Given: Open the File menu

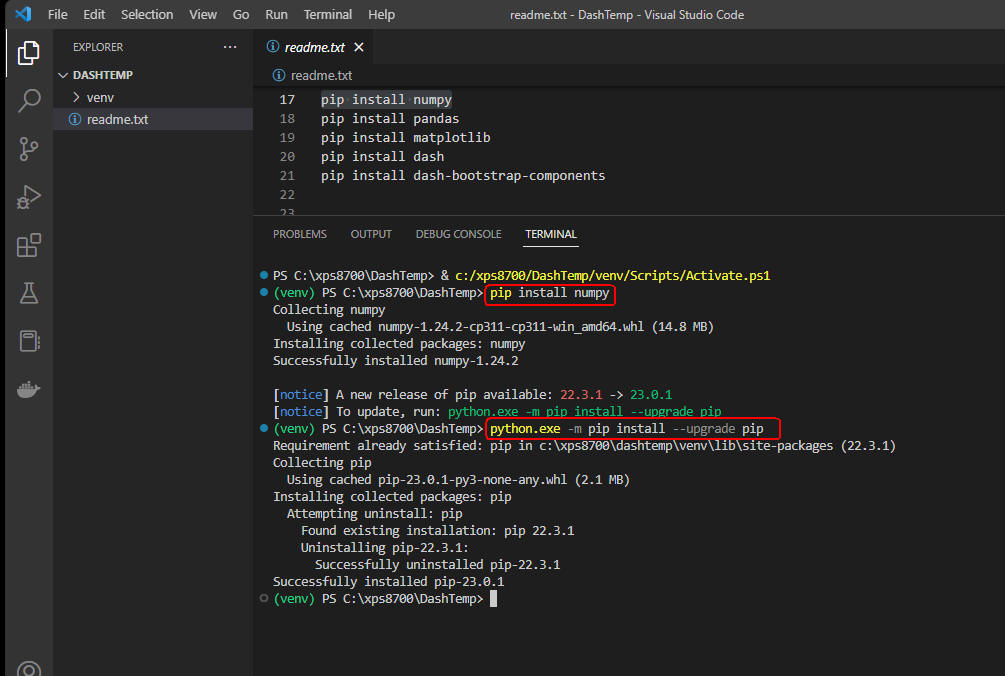Looking at the screenshot, I should tap(58, 14).
